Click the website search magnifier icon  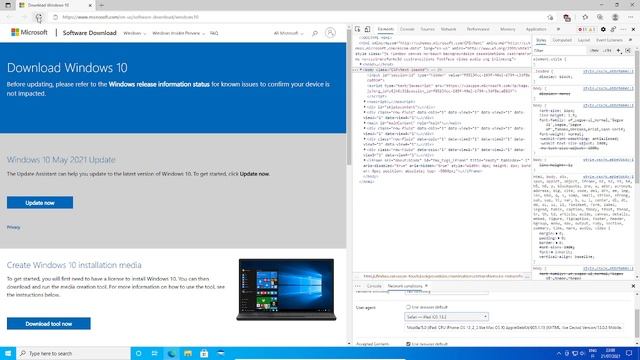click(315, 33)
